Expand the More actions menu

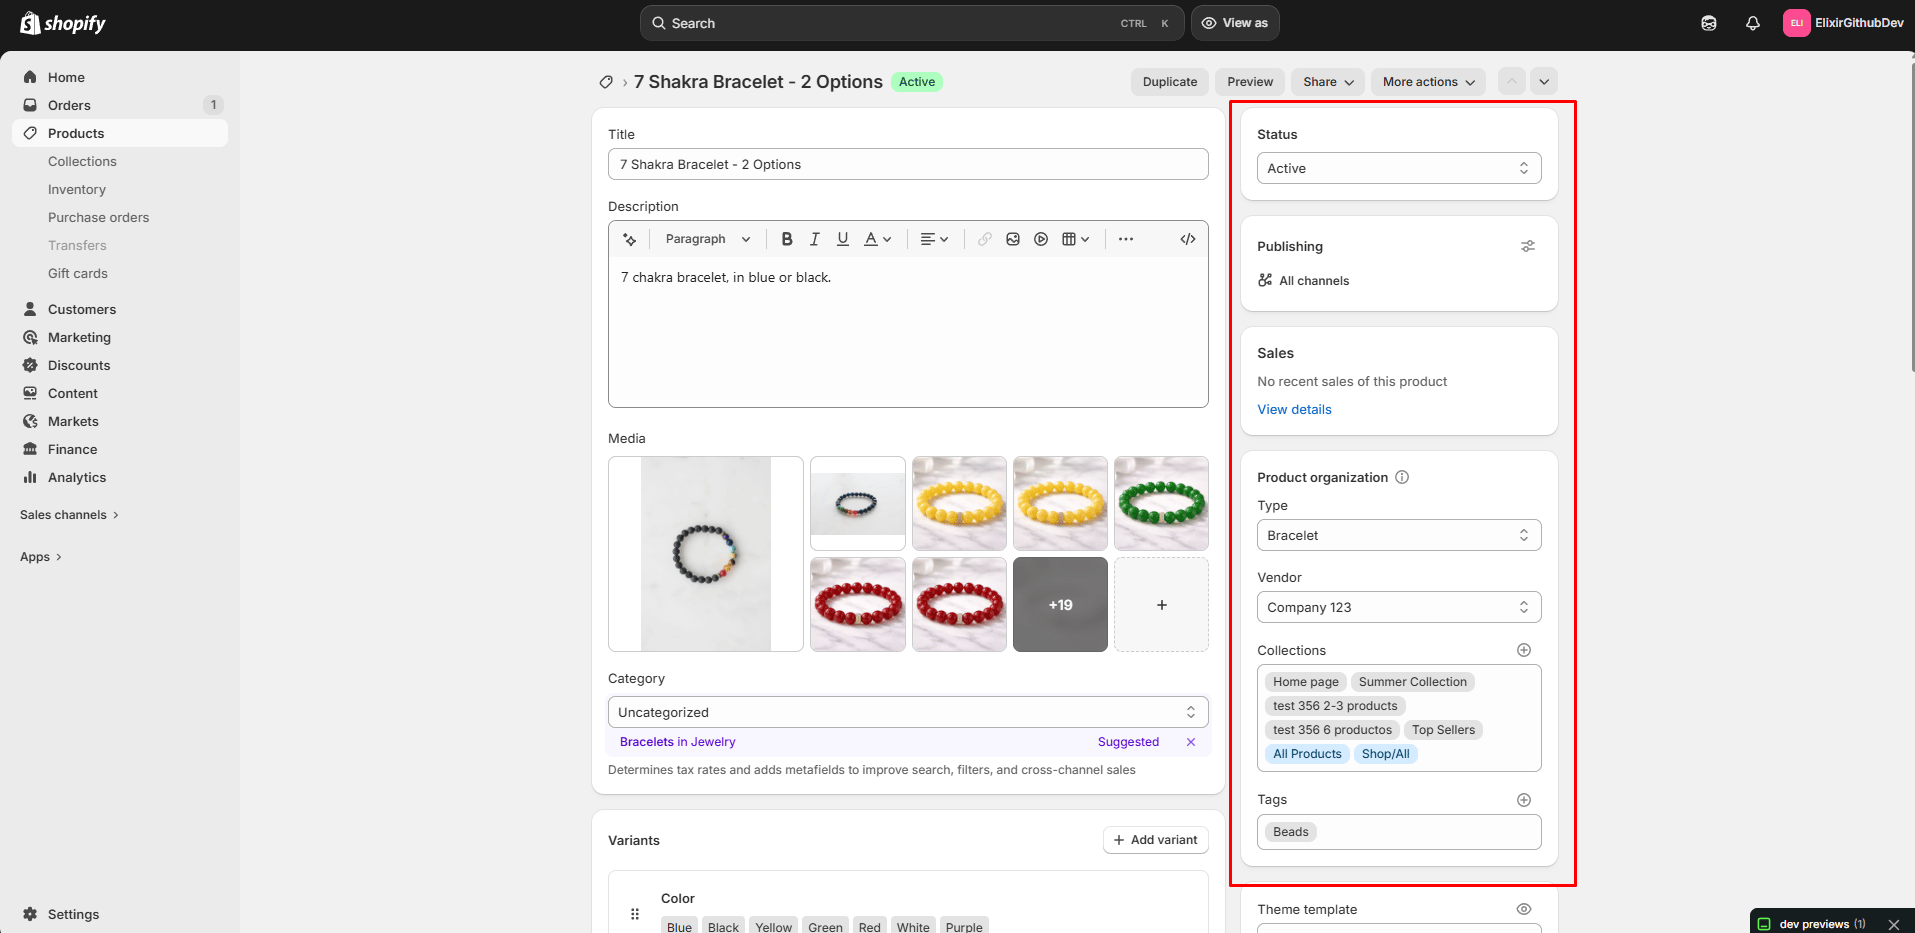pos(1428,82)
